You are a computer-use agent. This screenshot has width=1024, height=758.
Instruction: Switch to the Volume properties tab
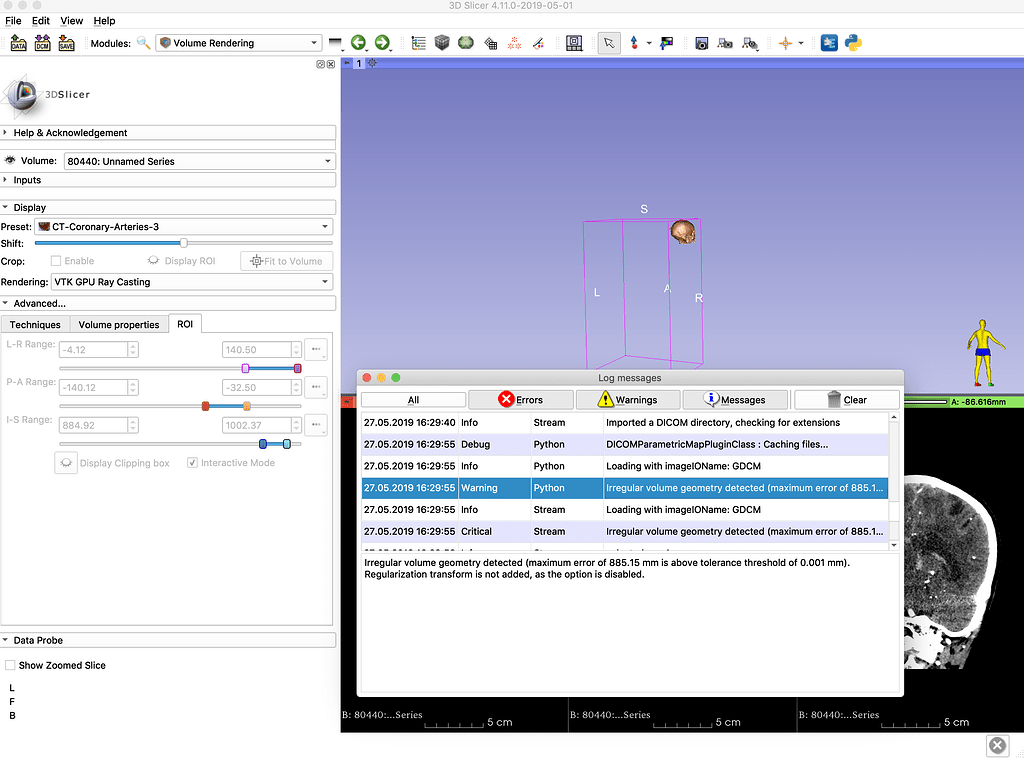click(119, 324)
